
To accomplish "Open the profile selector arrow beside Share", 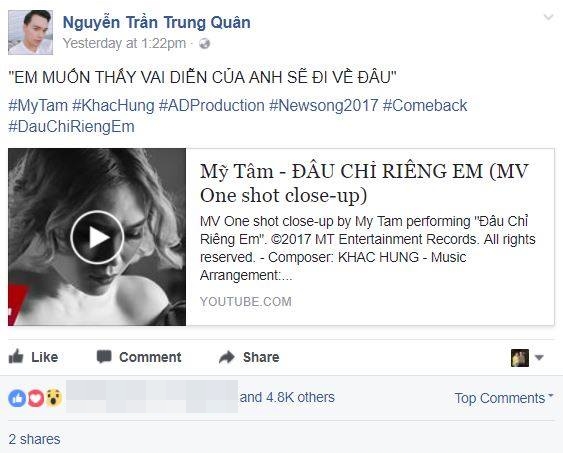I will 539,357.
